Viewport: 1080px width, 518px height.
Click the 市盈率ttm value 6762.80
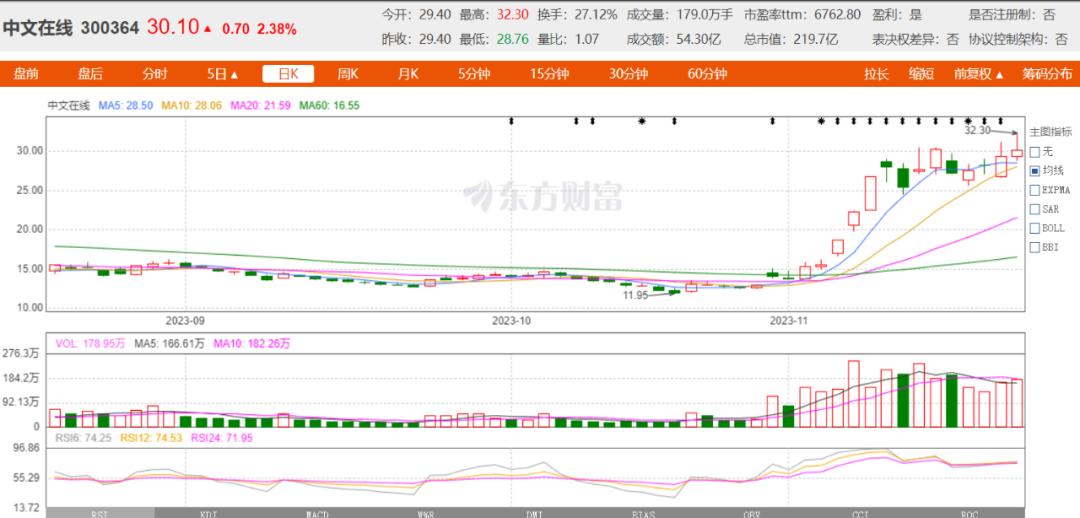coord(838,14)
